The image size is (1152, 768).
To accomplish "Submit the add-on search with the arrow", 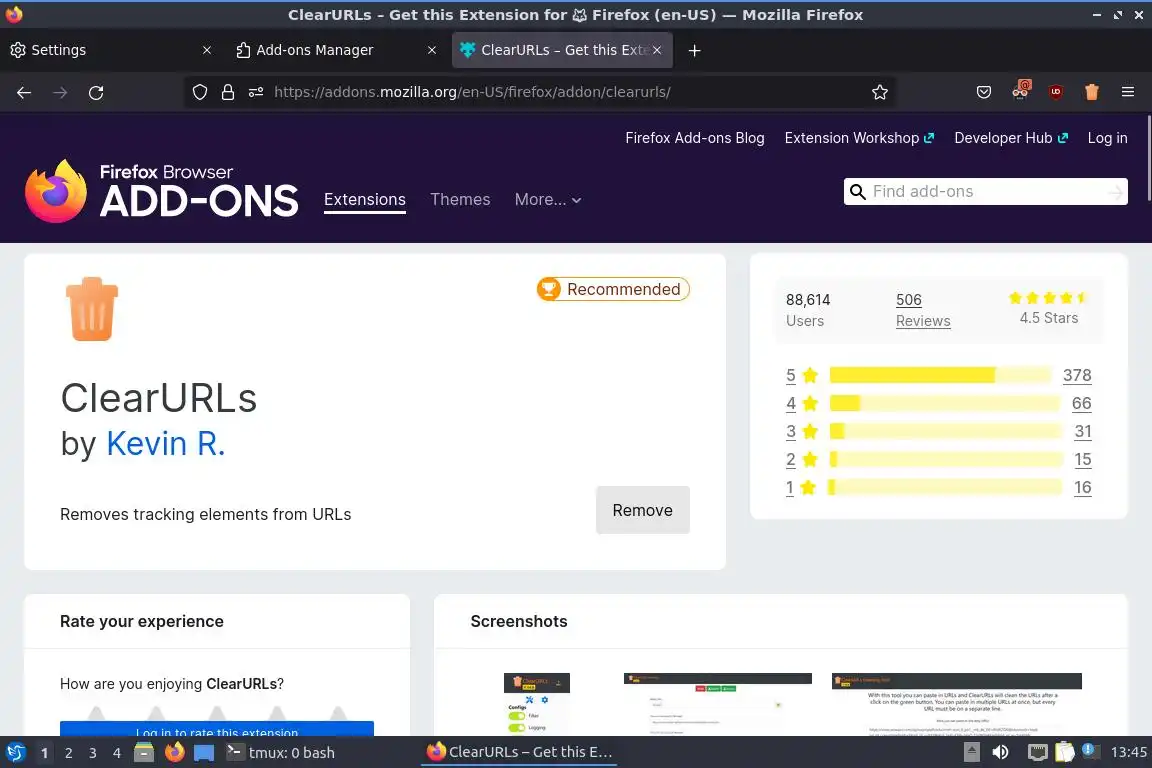I will click(x=1115, y=192).
